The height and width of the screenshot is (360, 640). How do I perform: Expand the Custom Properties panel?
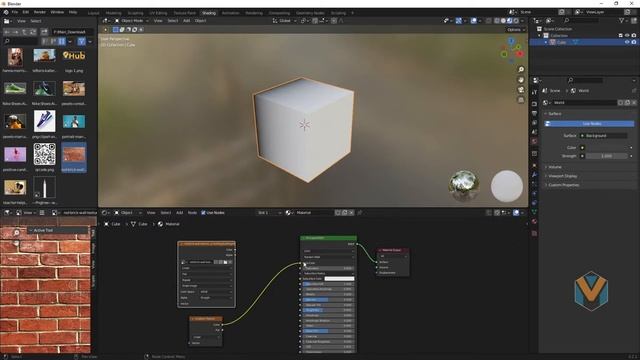click(563, 185)
